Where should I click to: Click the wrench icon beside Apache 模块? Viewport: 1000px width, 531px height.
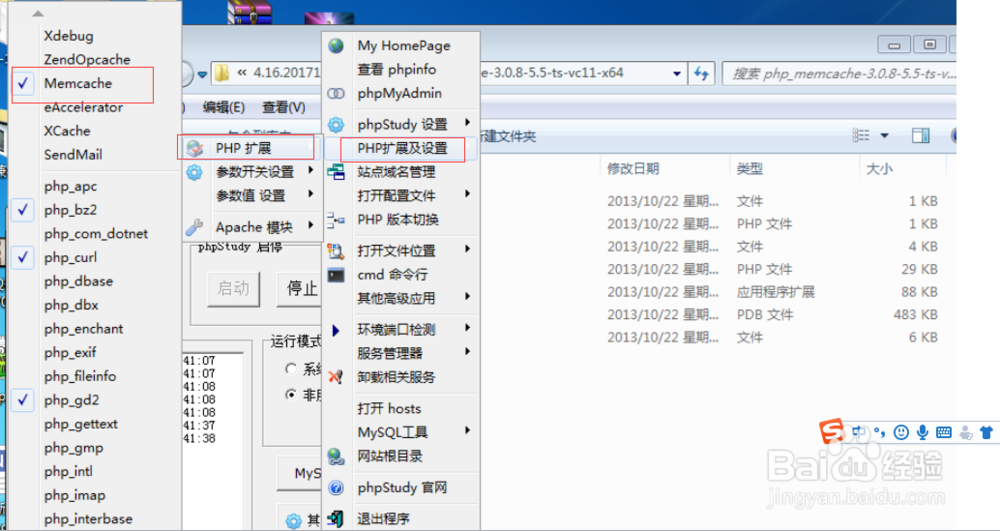click(194, 227)
